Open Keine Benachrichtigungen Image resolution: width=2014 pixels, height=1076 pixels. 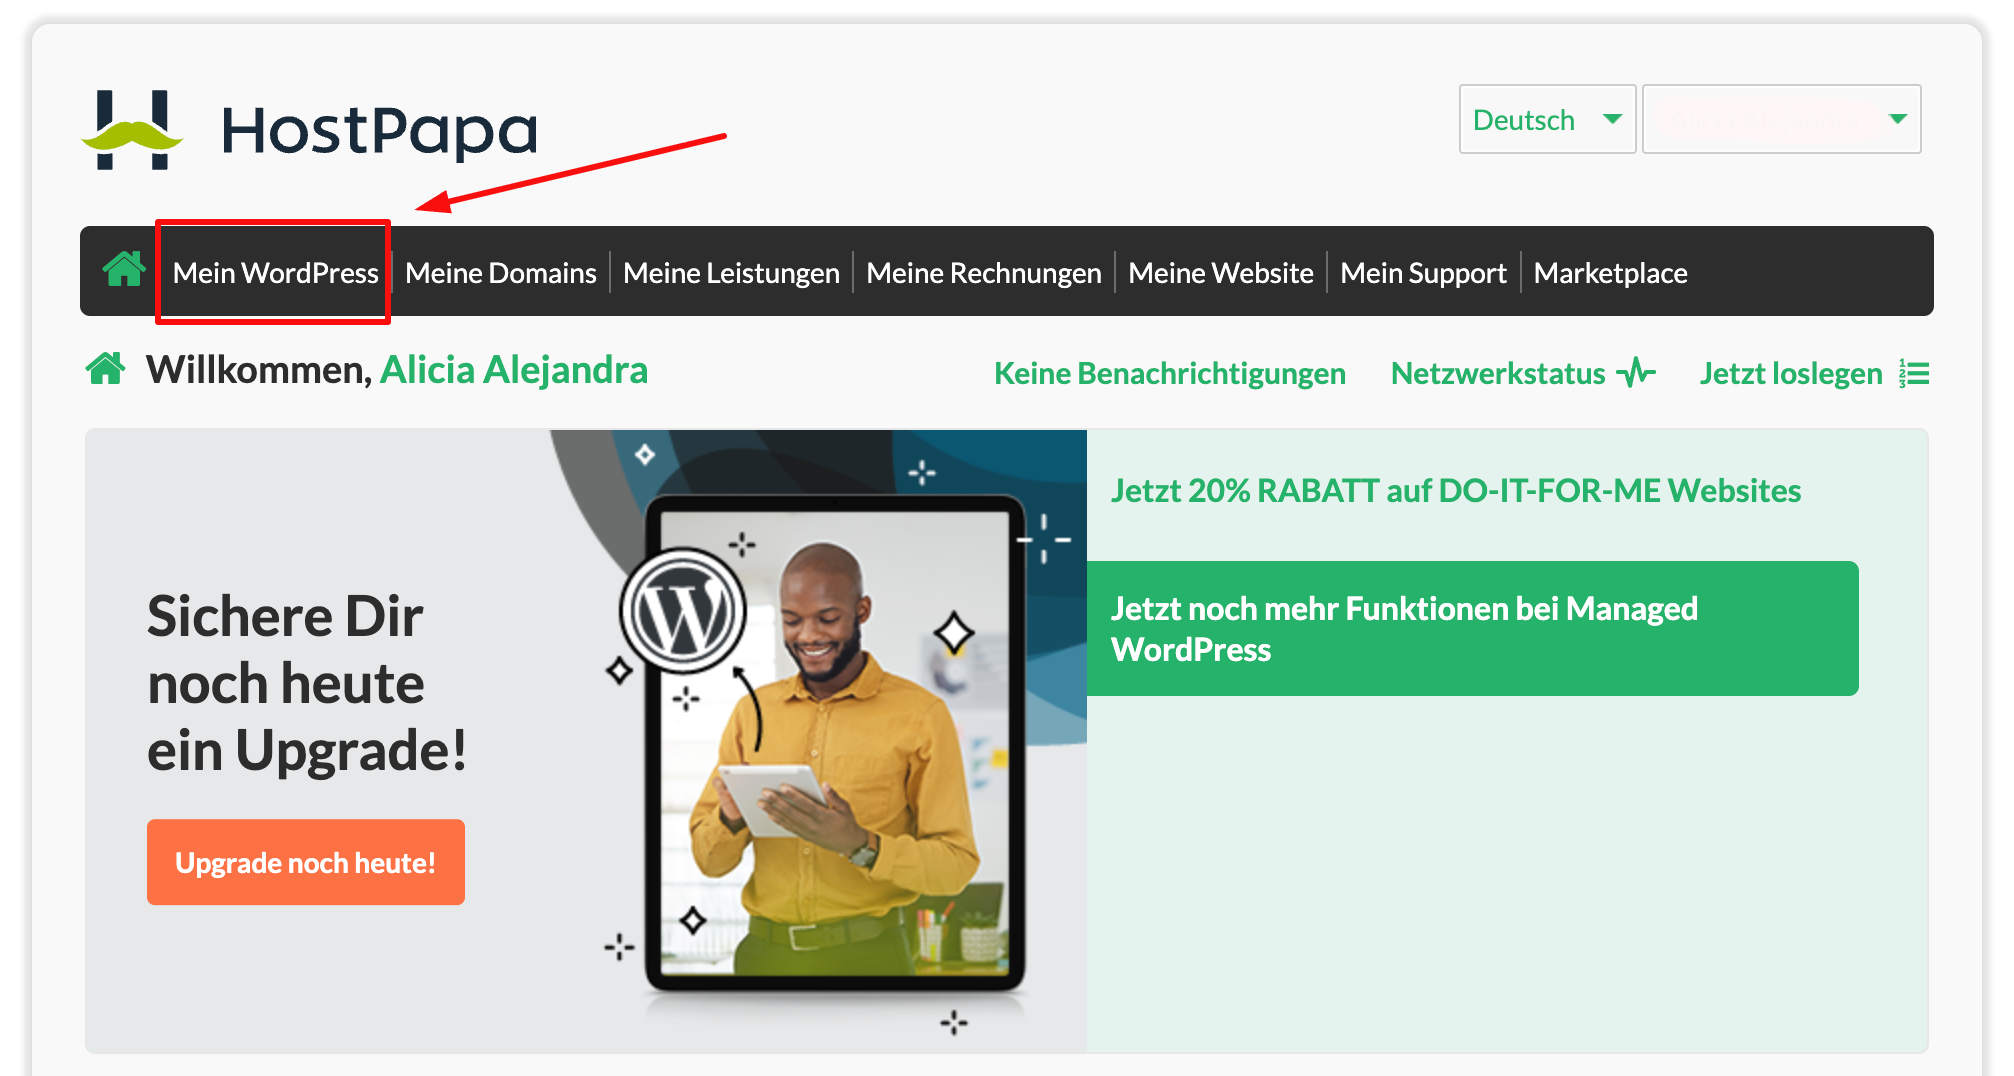pyautogui.click(x=1169, y=372)
